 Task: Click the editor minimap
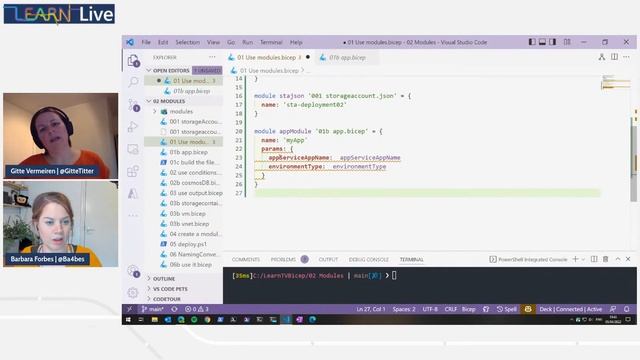coord(615,83)
